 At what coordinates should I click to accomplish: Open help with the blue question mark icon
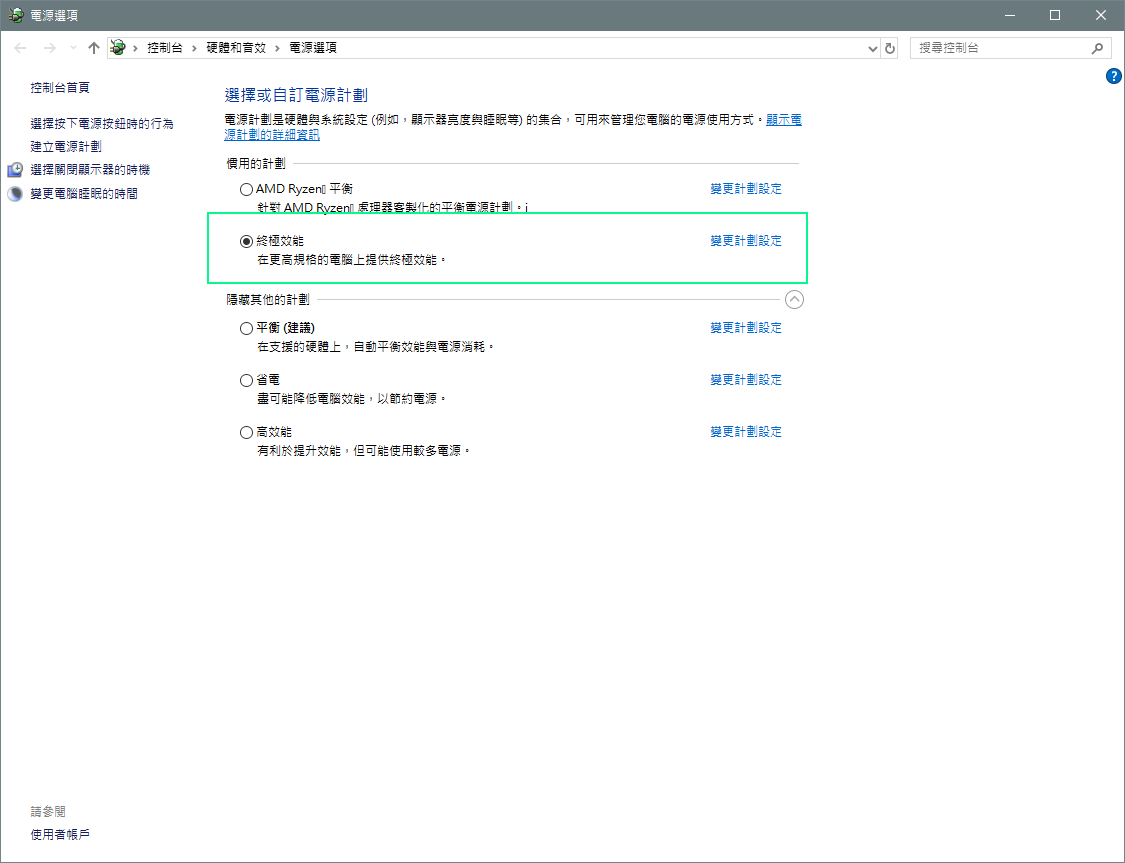[1114, 76]
